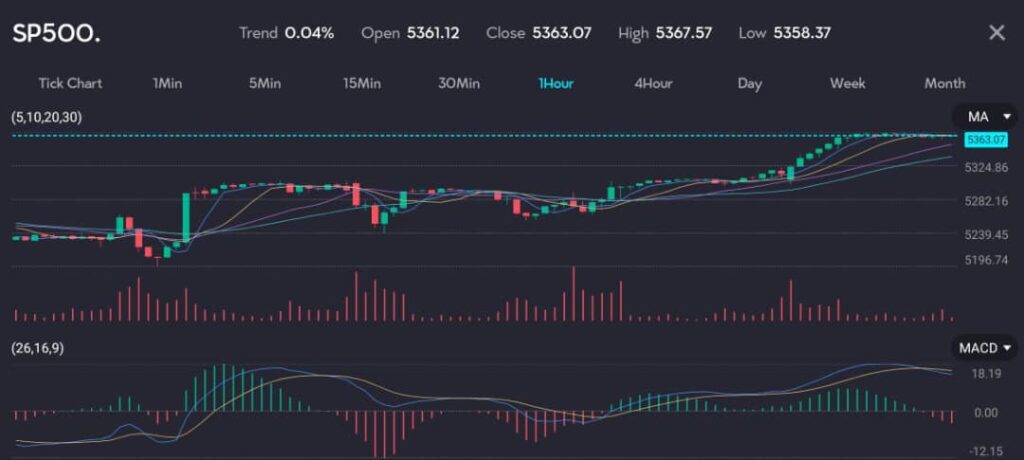Viewport: 1024px width, 460px height.
Task: Close the SP500 chart panel
Action: click(996, 33)
